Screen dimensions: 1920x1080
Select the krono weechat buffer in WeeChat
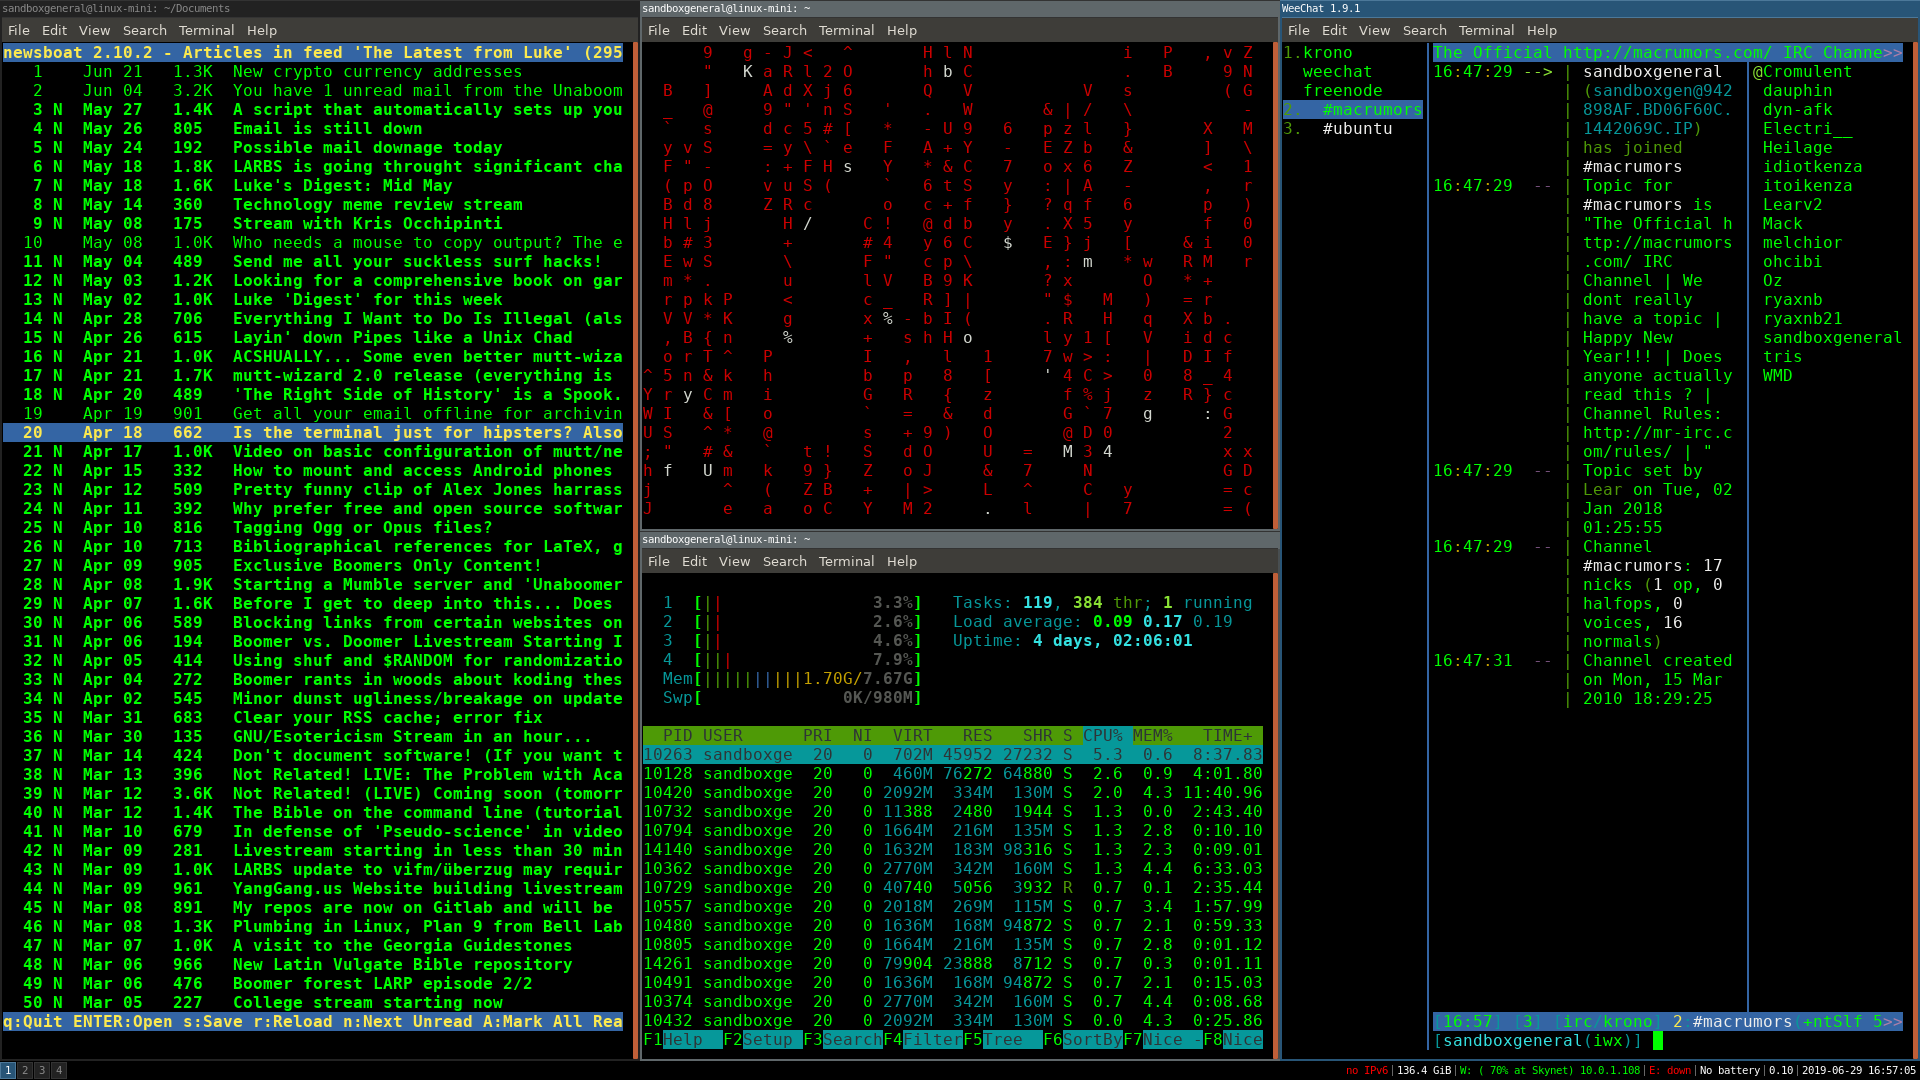pos(1337,72)
